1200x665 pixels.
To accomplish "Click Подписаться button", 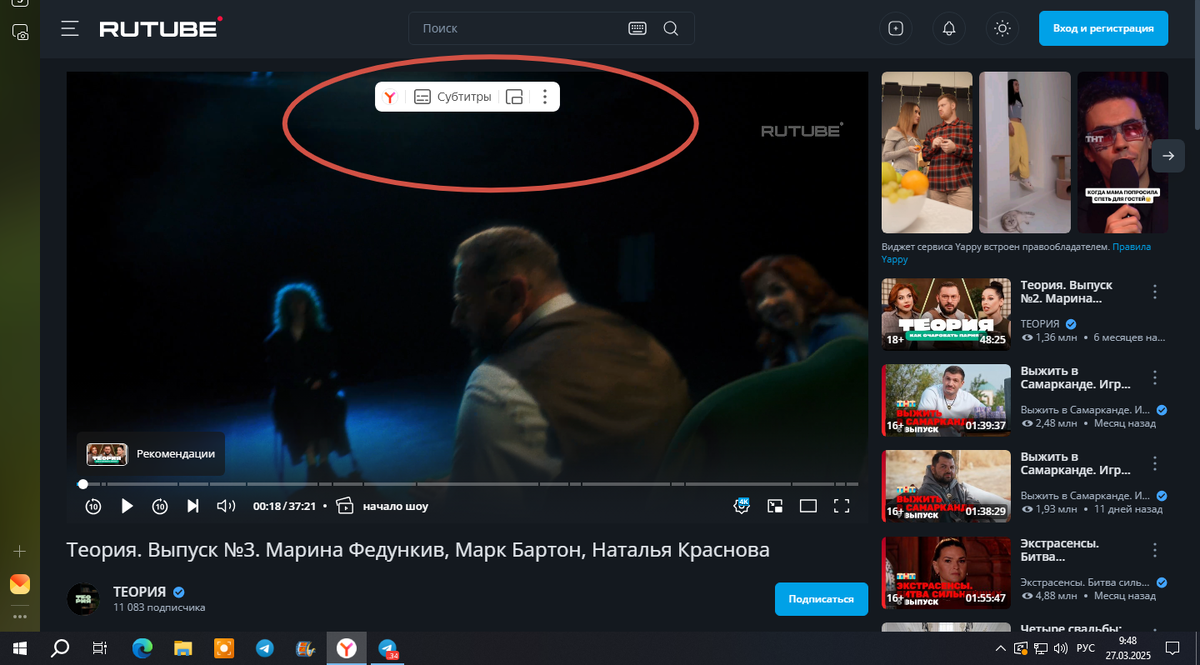I will pyautogui.click(x=821, y=599).
